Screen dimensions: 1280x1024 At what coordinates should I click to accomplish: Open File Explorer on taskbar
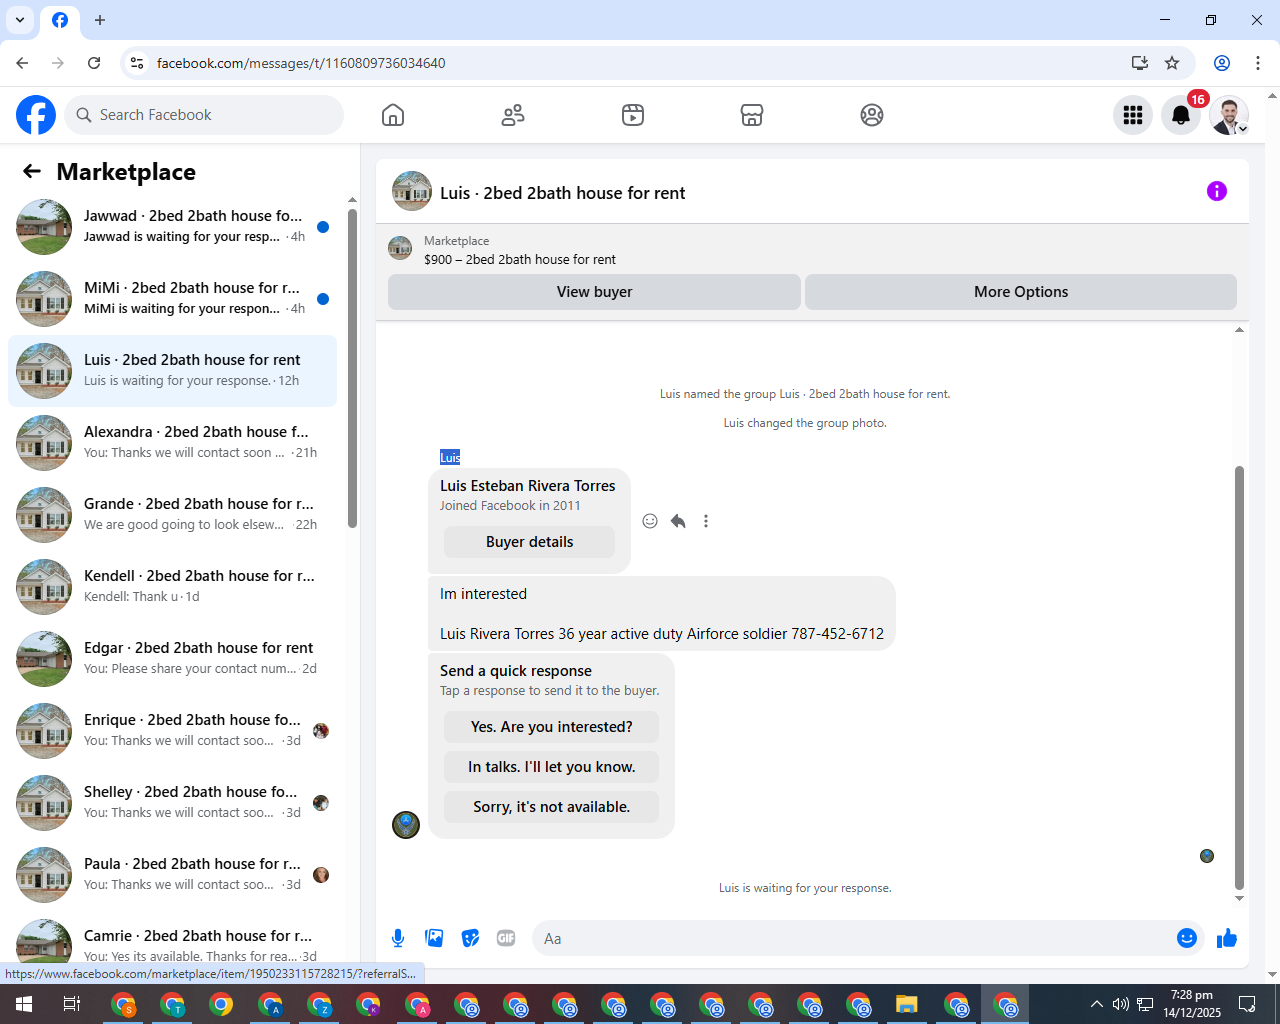pyautogui.click(x=907, y=1004)
